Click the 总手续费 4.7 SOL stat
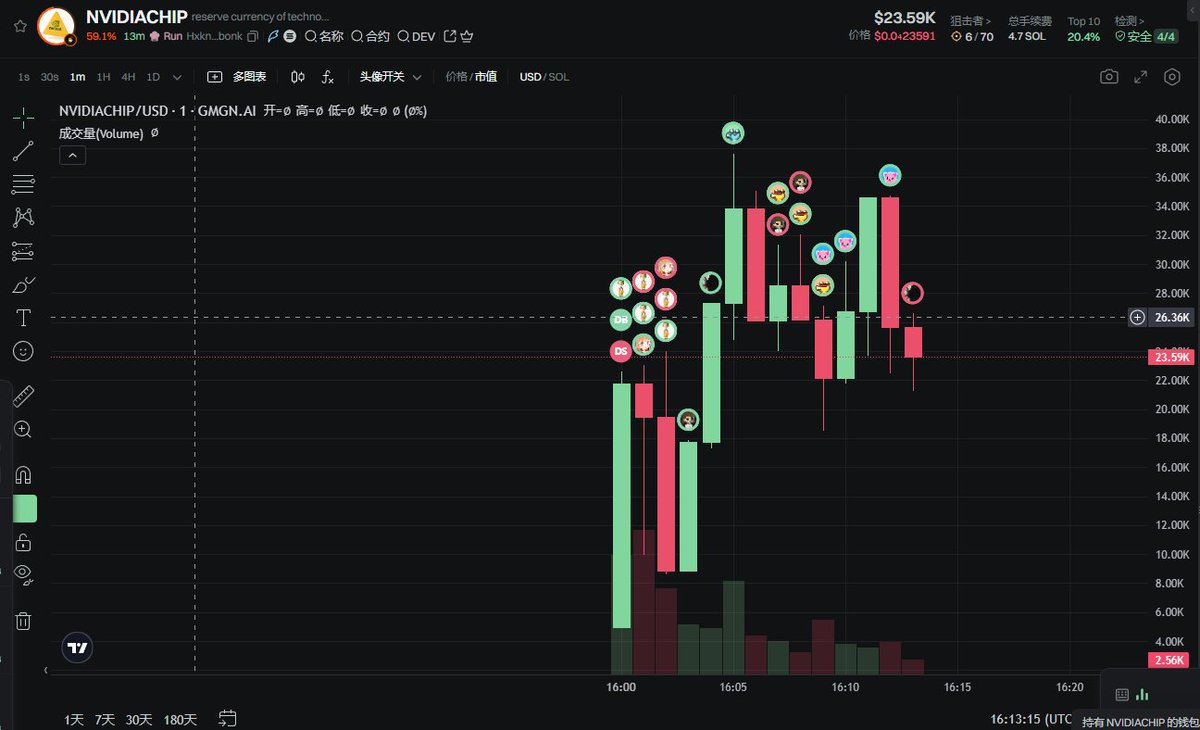 [1029, 29]
